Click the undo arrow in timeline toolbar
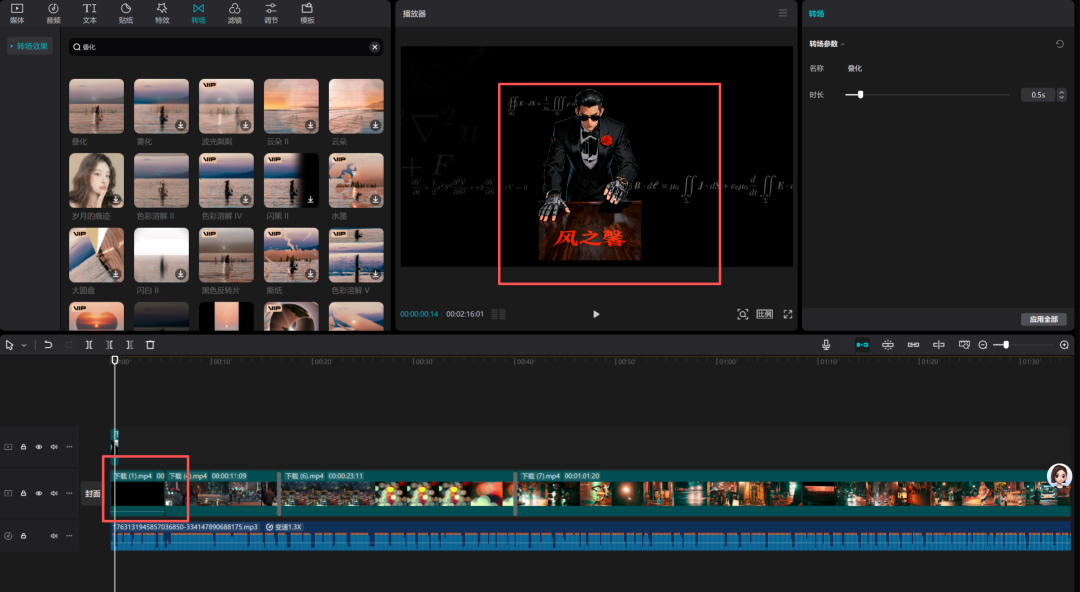The width and height of the screenshot is (1080, 592). [48, 344]
